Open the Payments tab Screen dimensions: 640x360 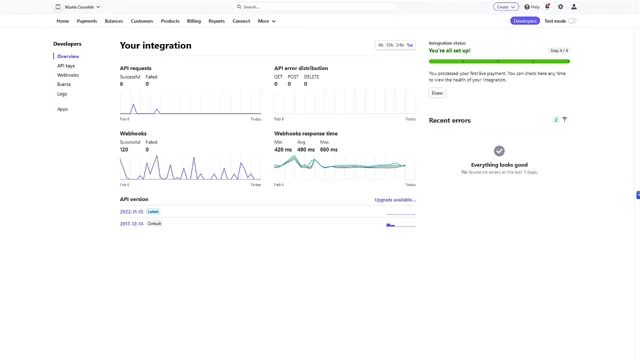87,21
